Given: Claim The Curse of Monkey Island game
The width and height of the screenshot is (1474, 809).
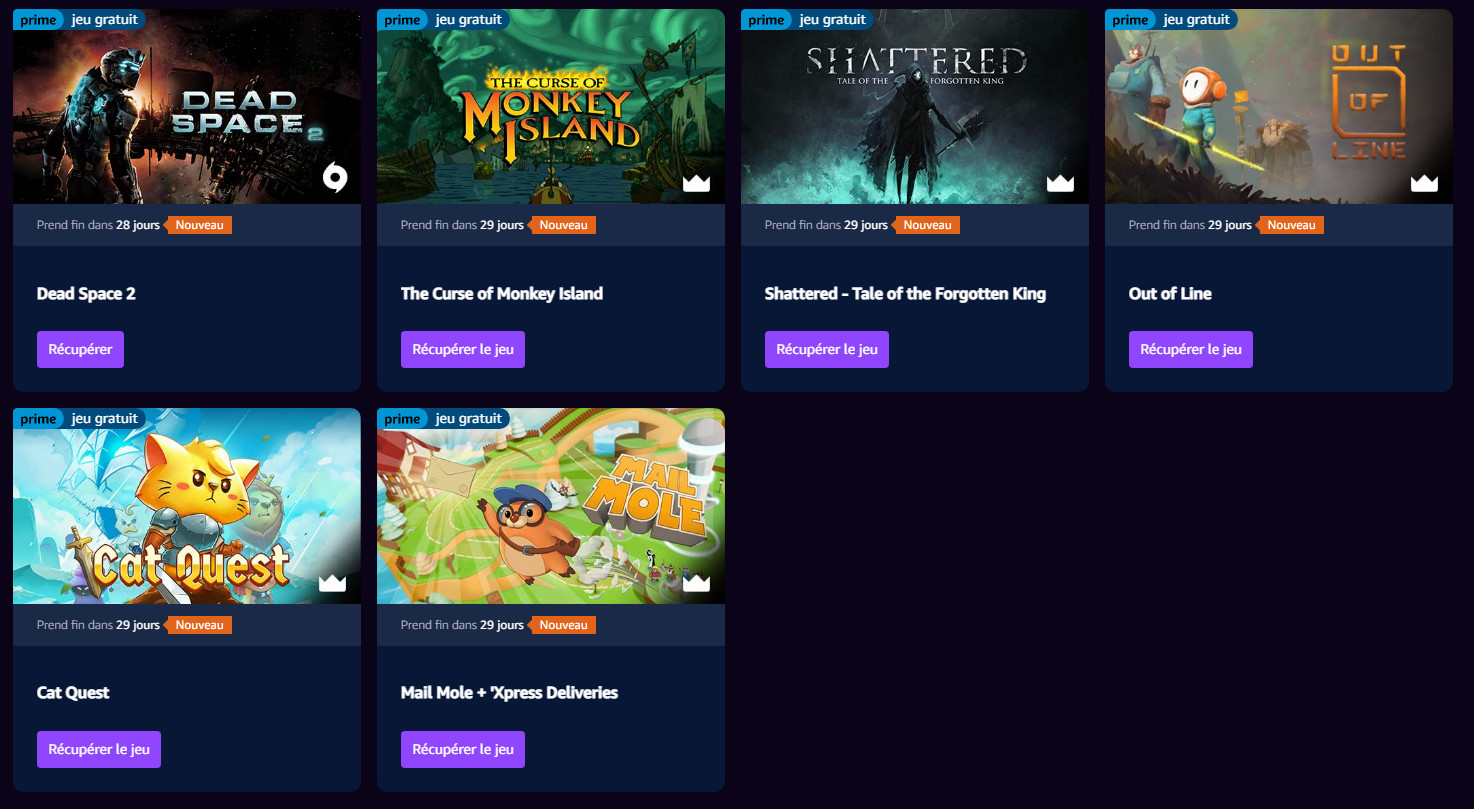Looking at the screenshot, I should coord(463,349).
